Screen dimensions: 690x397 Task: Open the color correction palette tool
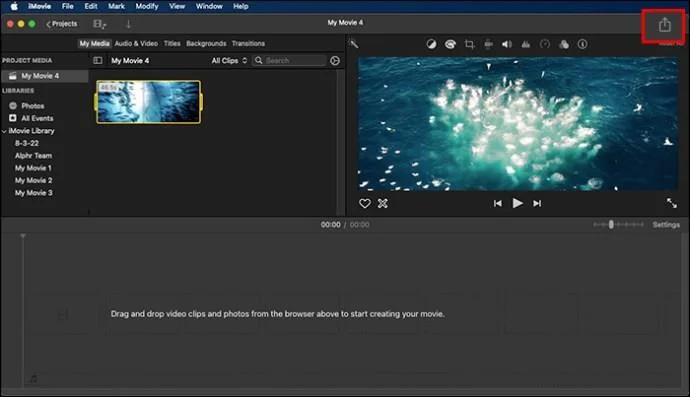point(450,44)
